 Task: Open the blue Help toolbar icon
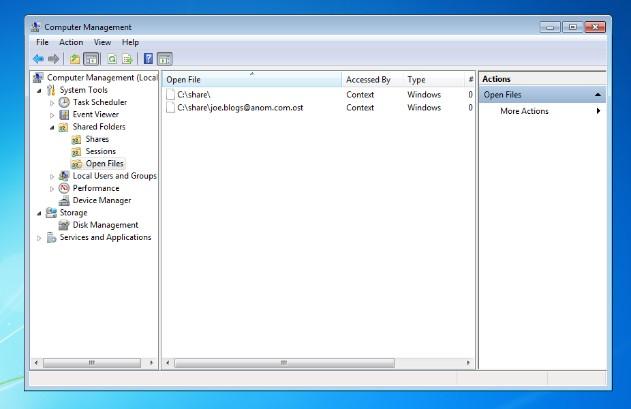pyautogui.click(x=148, y=59)
